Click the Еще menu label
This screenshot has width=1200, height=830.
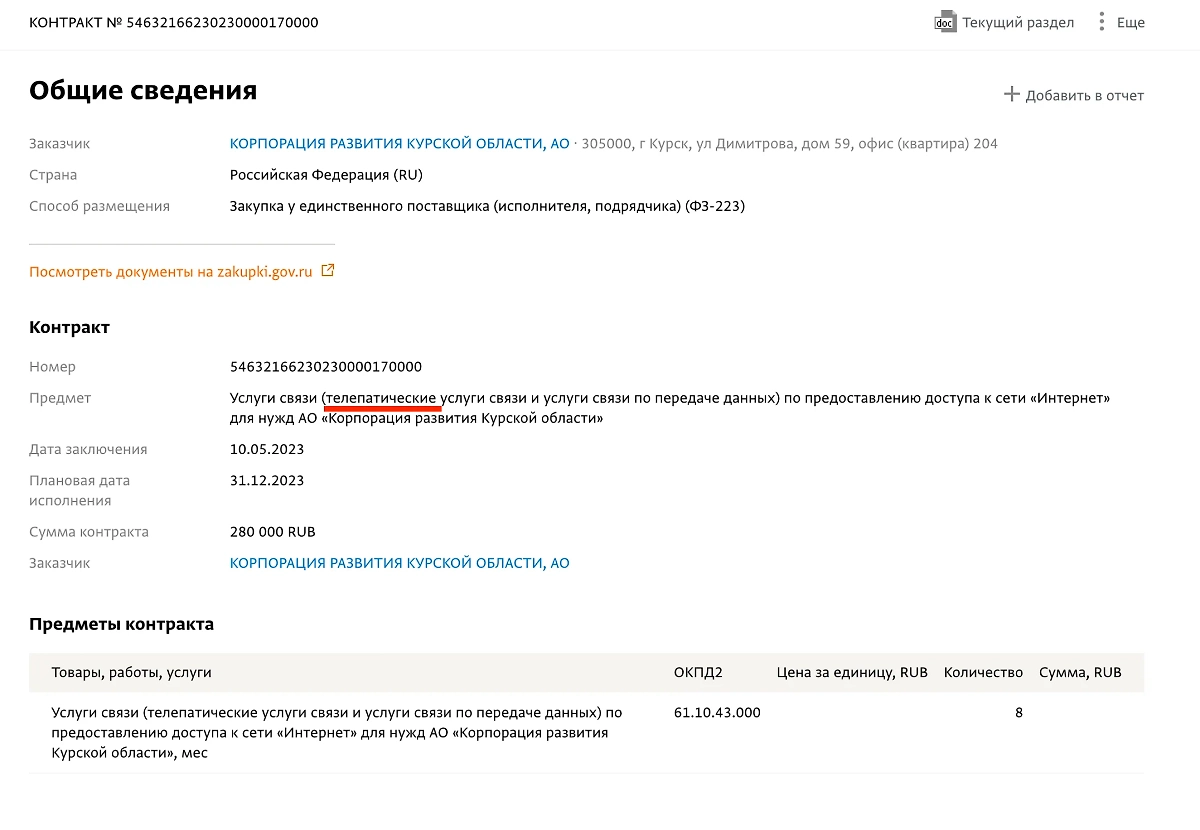[x=1130, y=22]
